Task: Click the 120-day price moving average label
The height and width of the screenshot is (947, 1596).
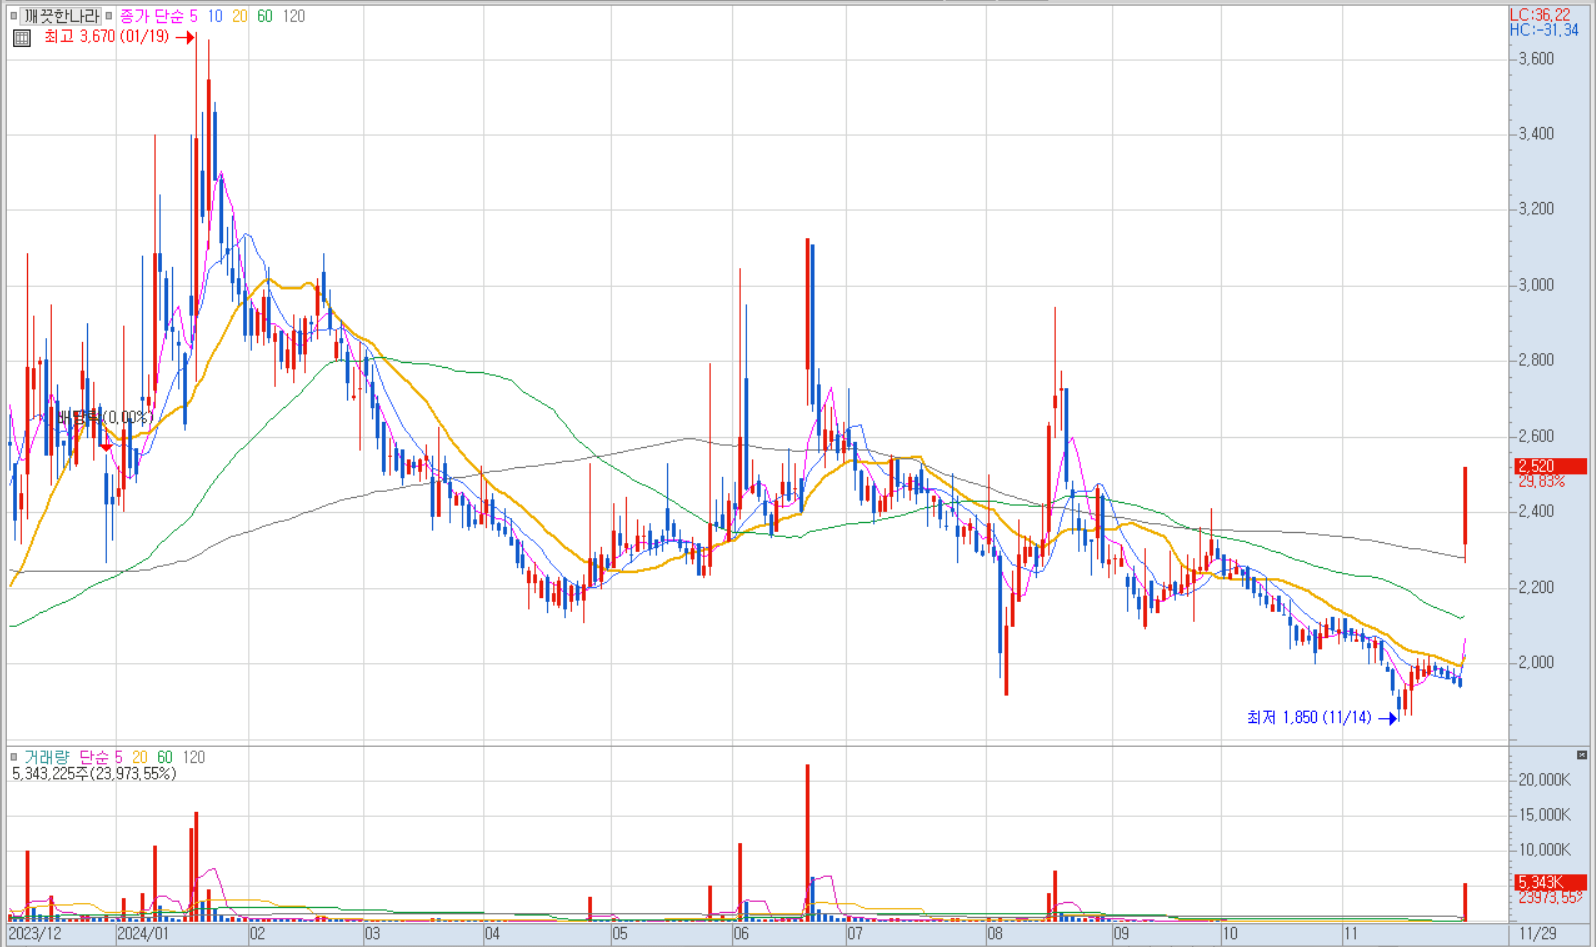Action: click(x=294, y=16)
